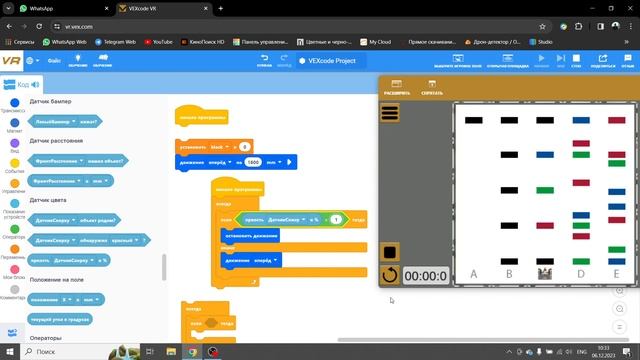Select the Переменные block category

coord(14,252)
